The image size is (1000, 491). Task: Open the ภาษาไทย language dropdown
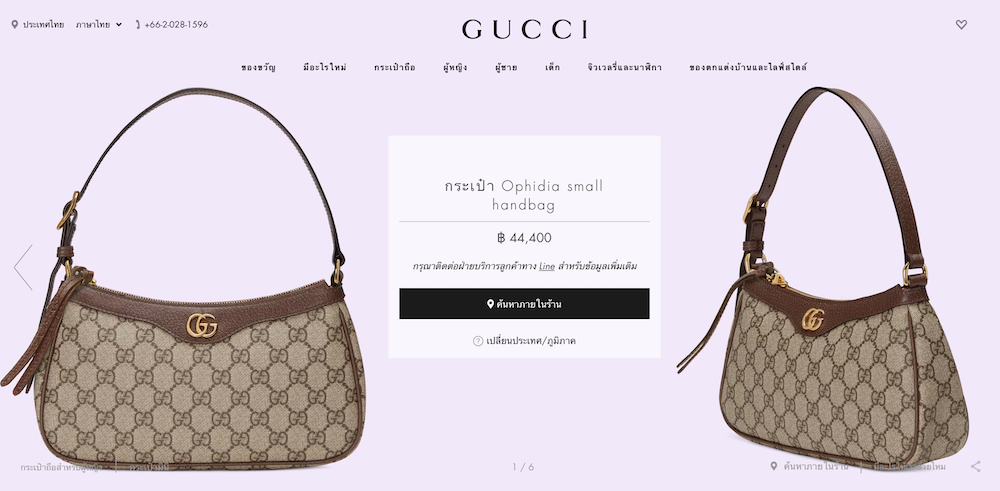pyautogui.click(x=99, y=25)
